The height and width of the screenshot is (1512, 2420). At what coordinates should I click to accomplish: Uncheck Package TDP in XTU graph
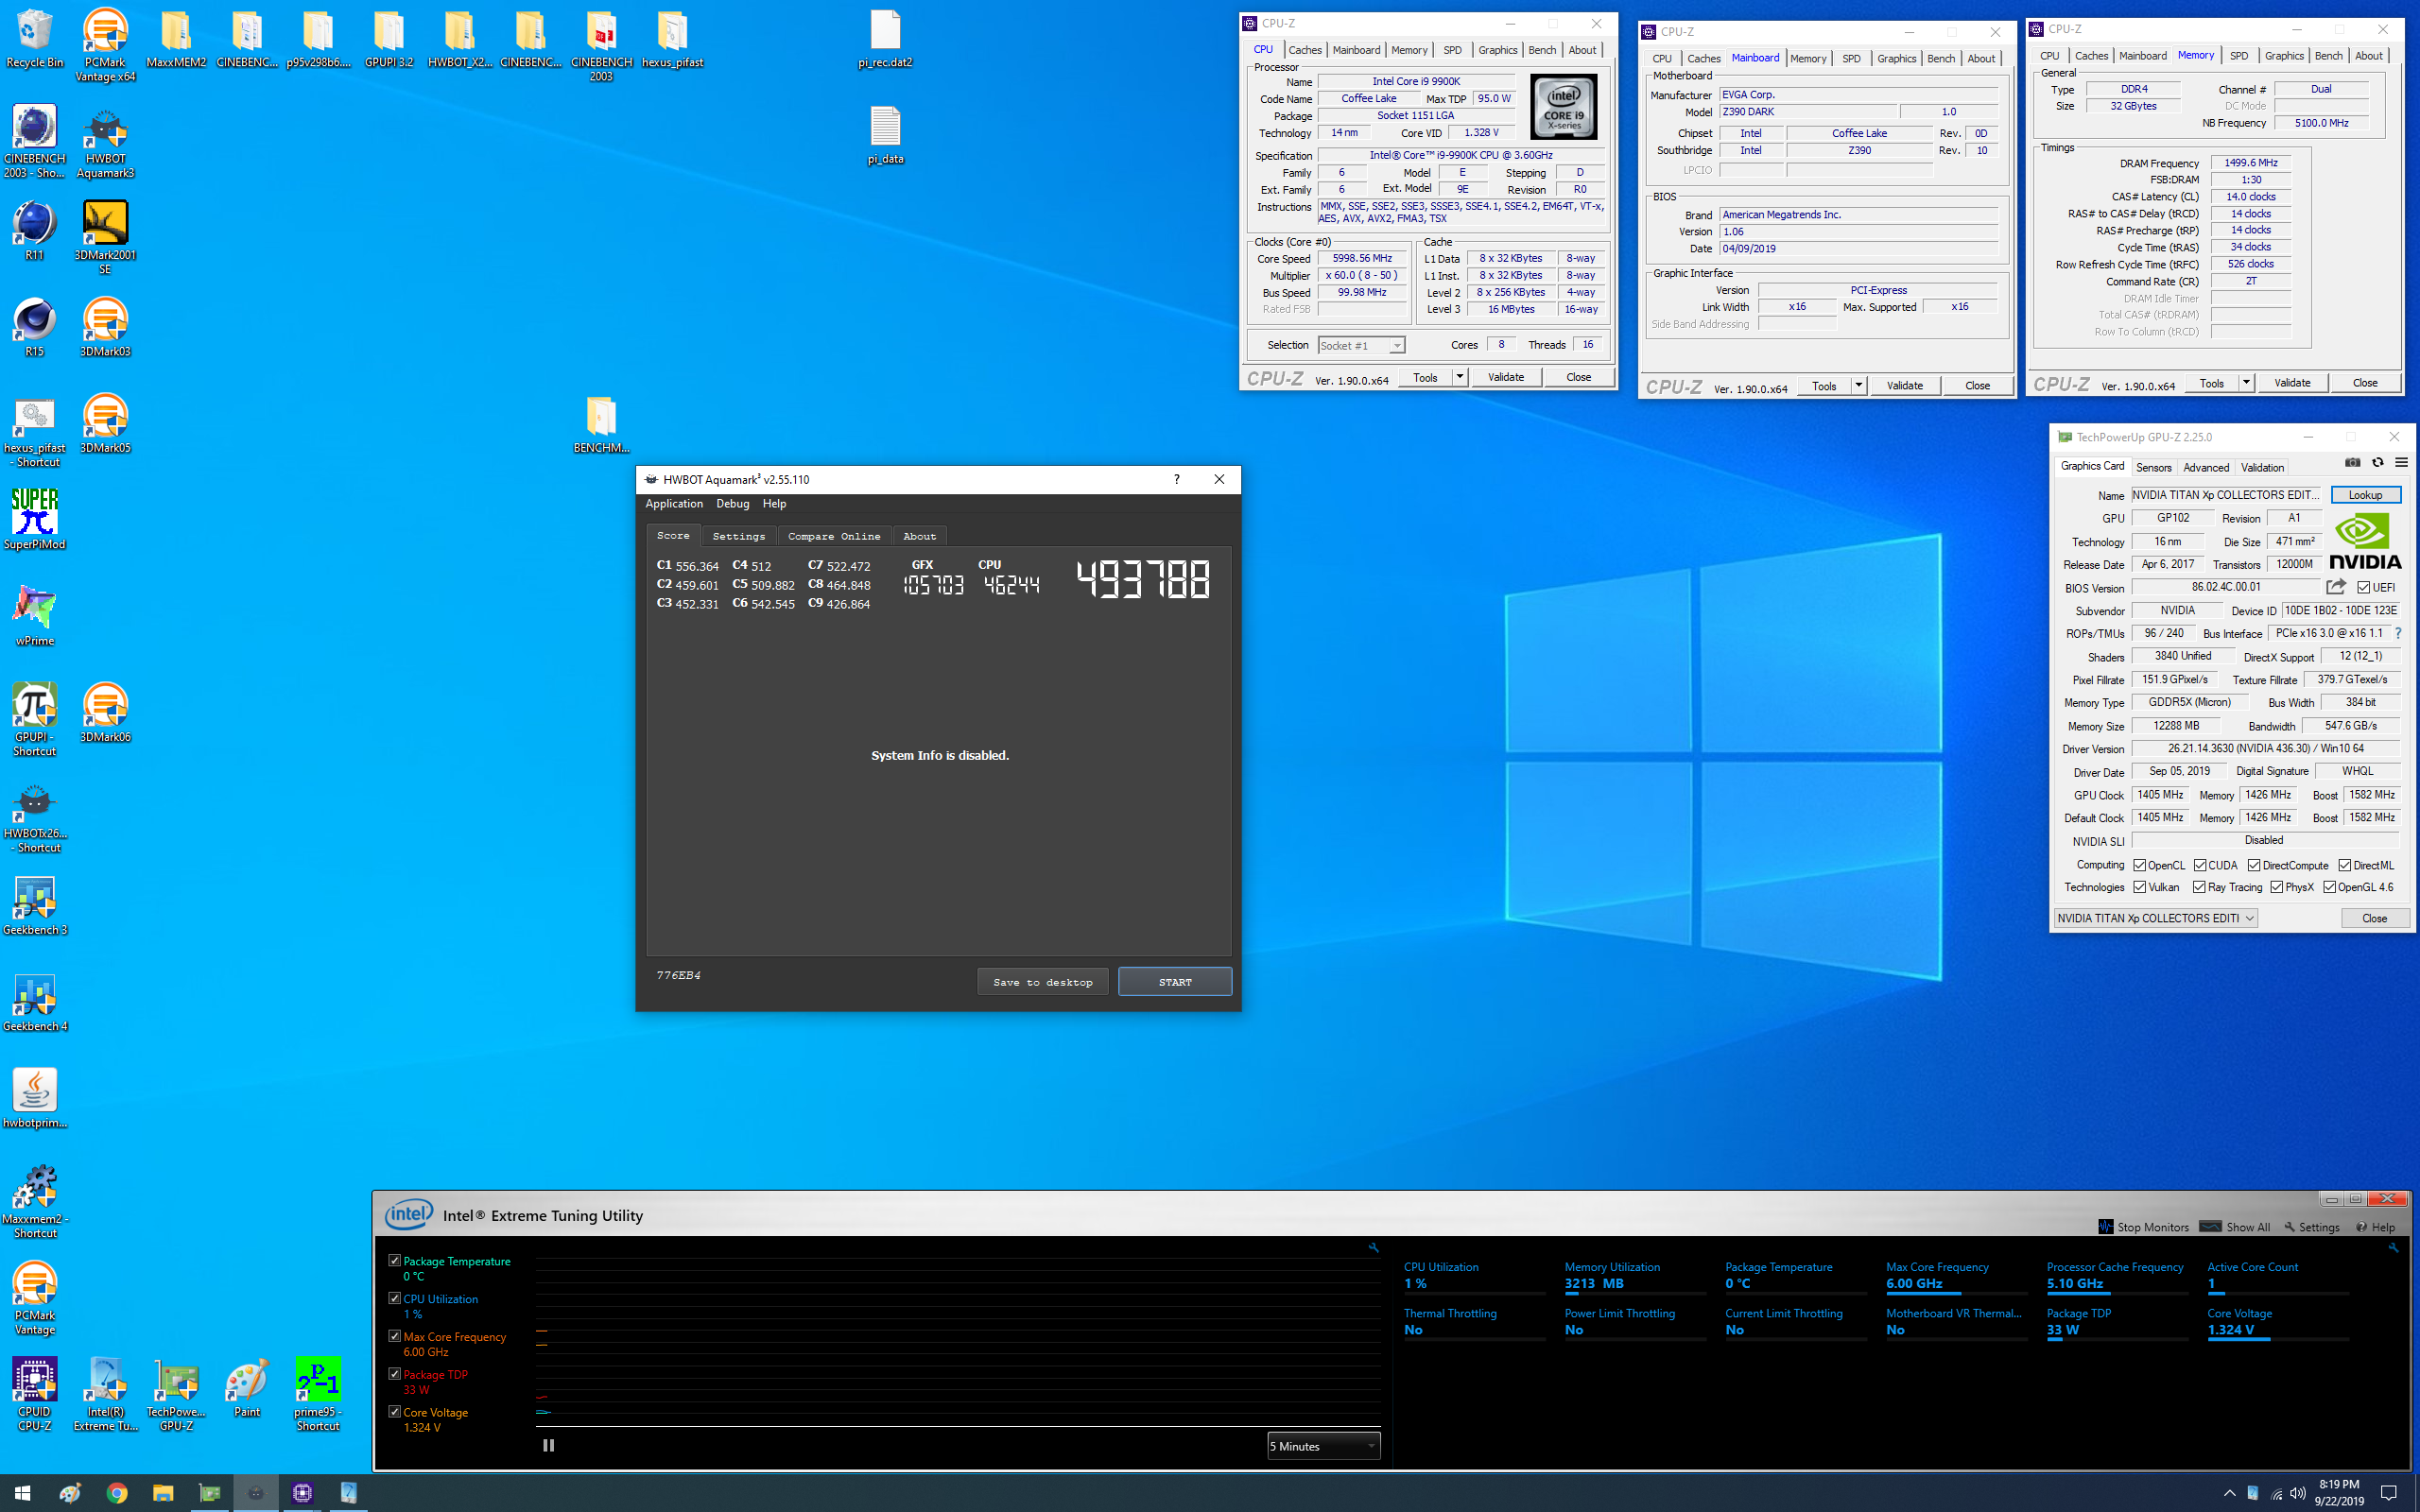[x=394, y=1374]
